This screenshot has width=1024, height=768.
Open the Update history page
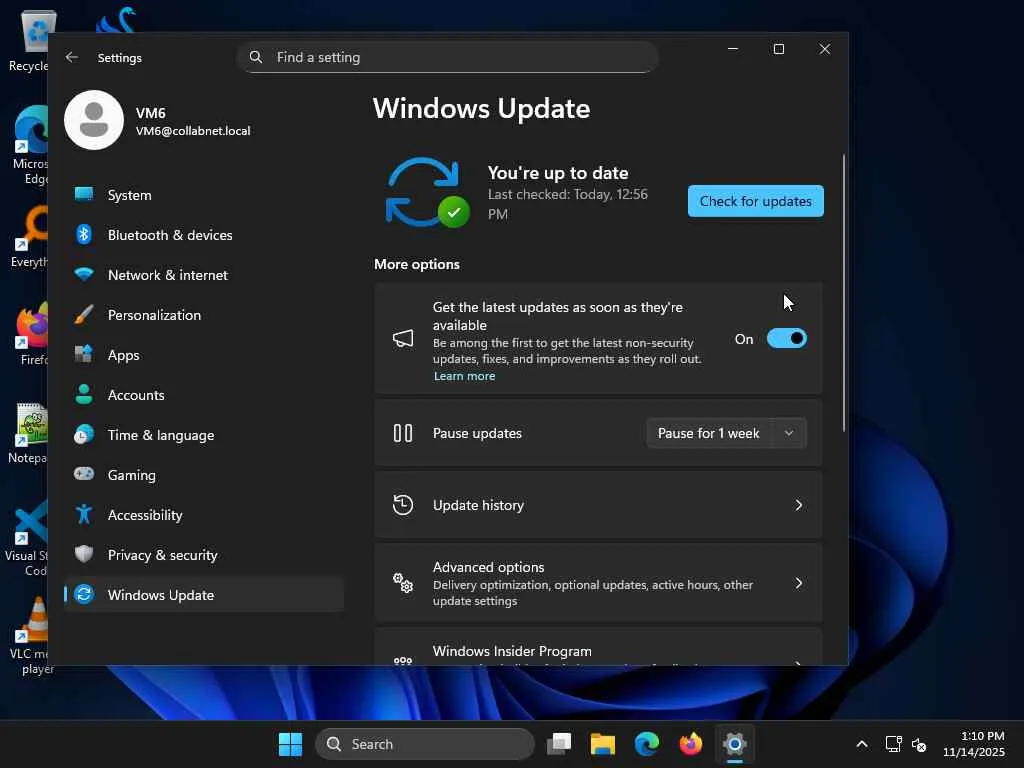[x=598, y=505]
